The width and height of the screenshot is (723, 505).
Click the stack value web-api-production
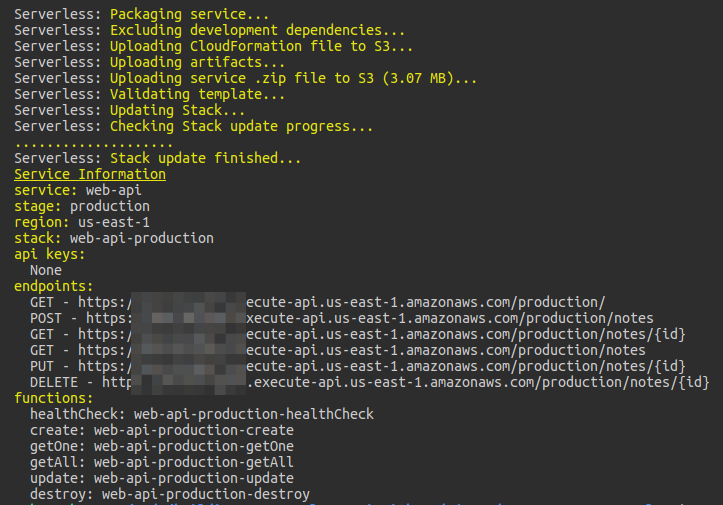tap(141, 238)
